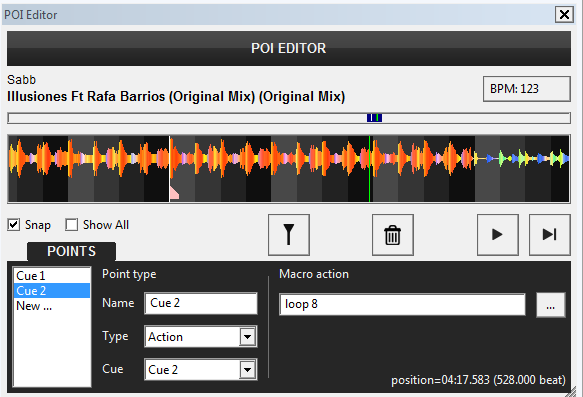
Task: Click the add cue point marker icon
Action: point(289,235)
